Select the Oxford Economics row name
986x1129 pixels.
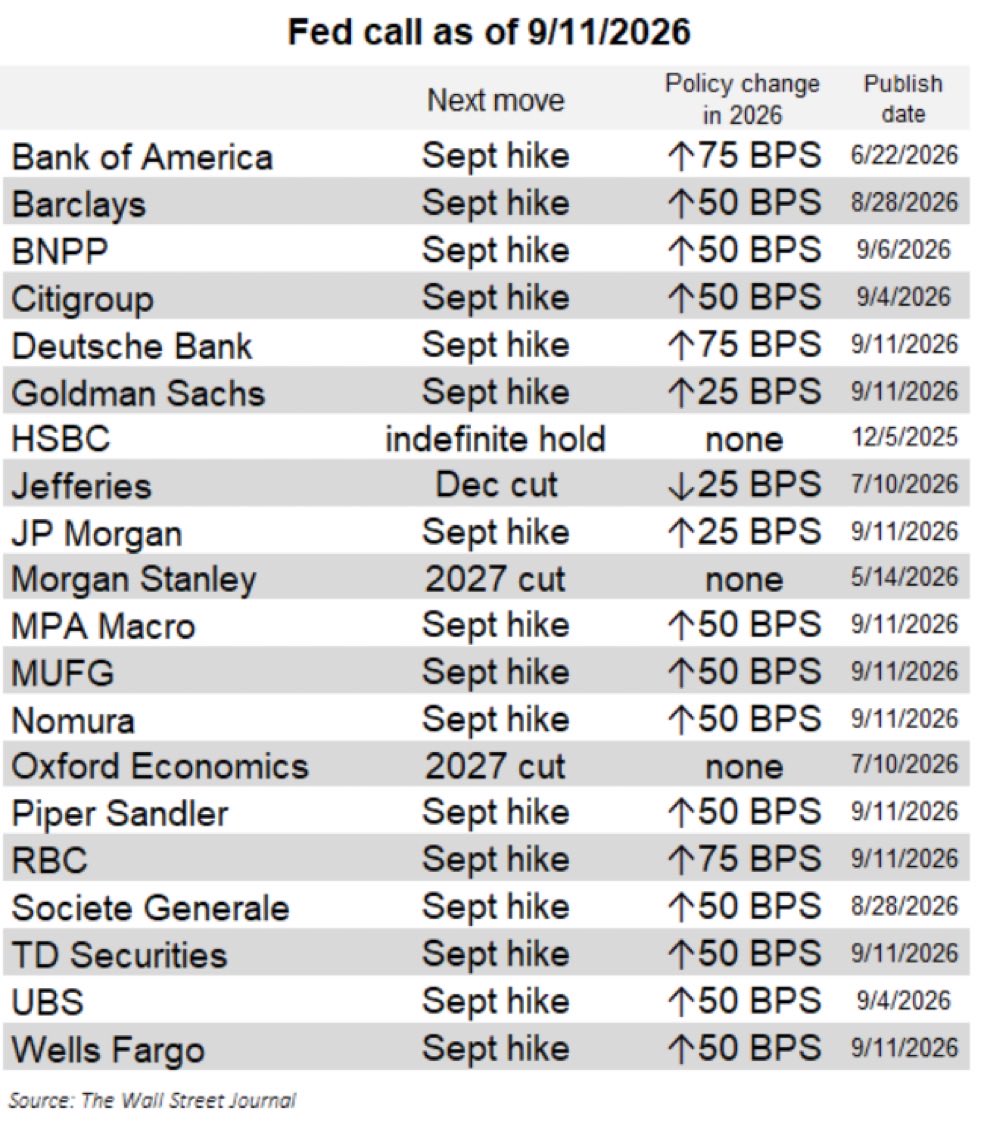[x=160, y=766]
